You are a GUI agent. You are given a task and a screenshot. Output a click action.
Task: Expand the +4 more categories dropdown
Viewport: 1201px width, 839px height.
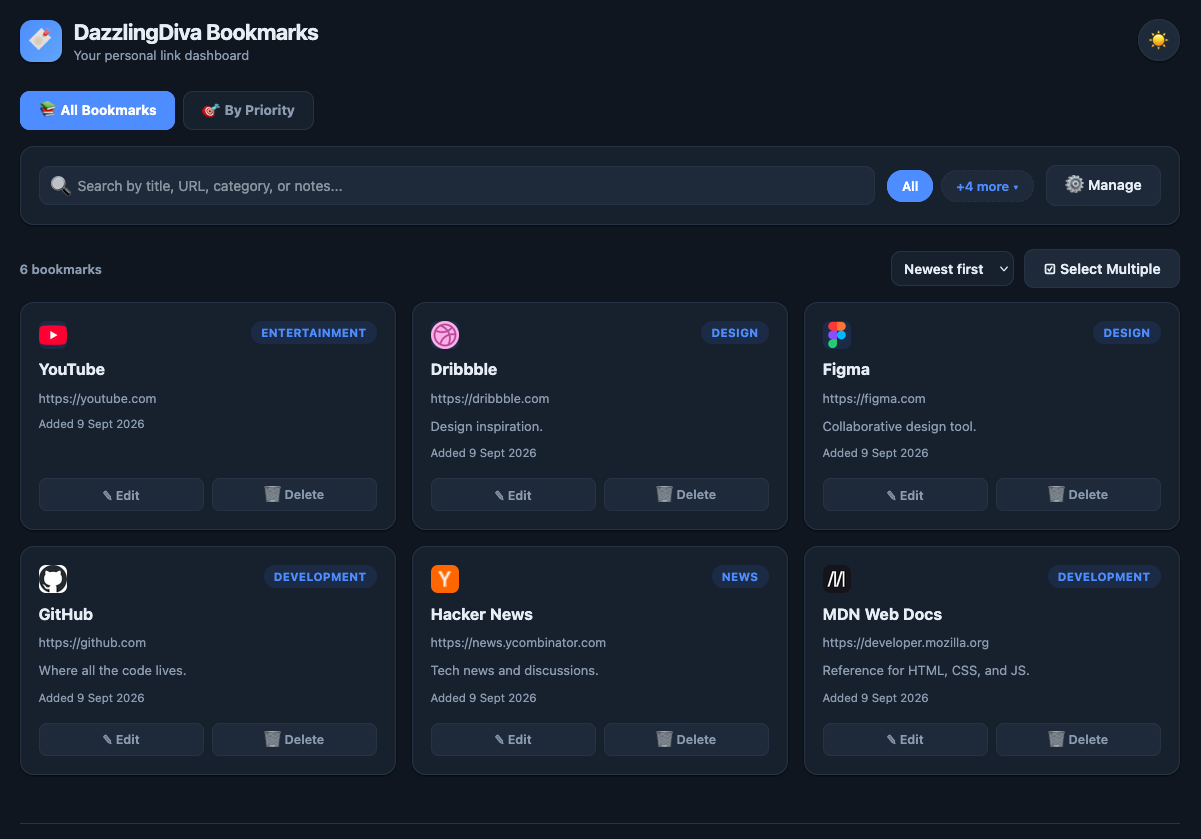987,186
